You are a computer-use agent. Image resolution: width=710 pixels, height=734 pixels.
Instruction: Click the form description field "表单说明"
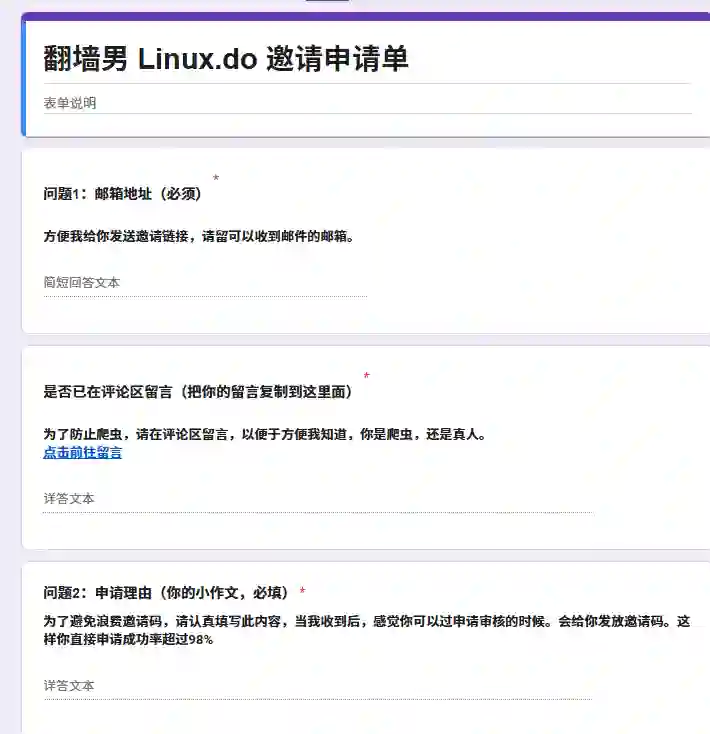367,103
